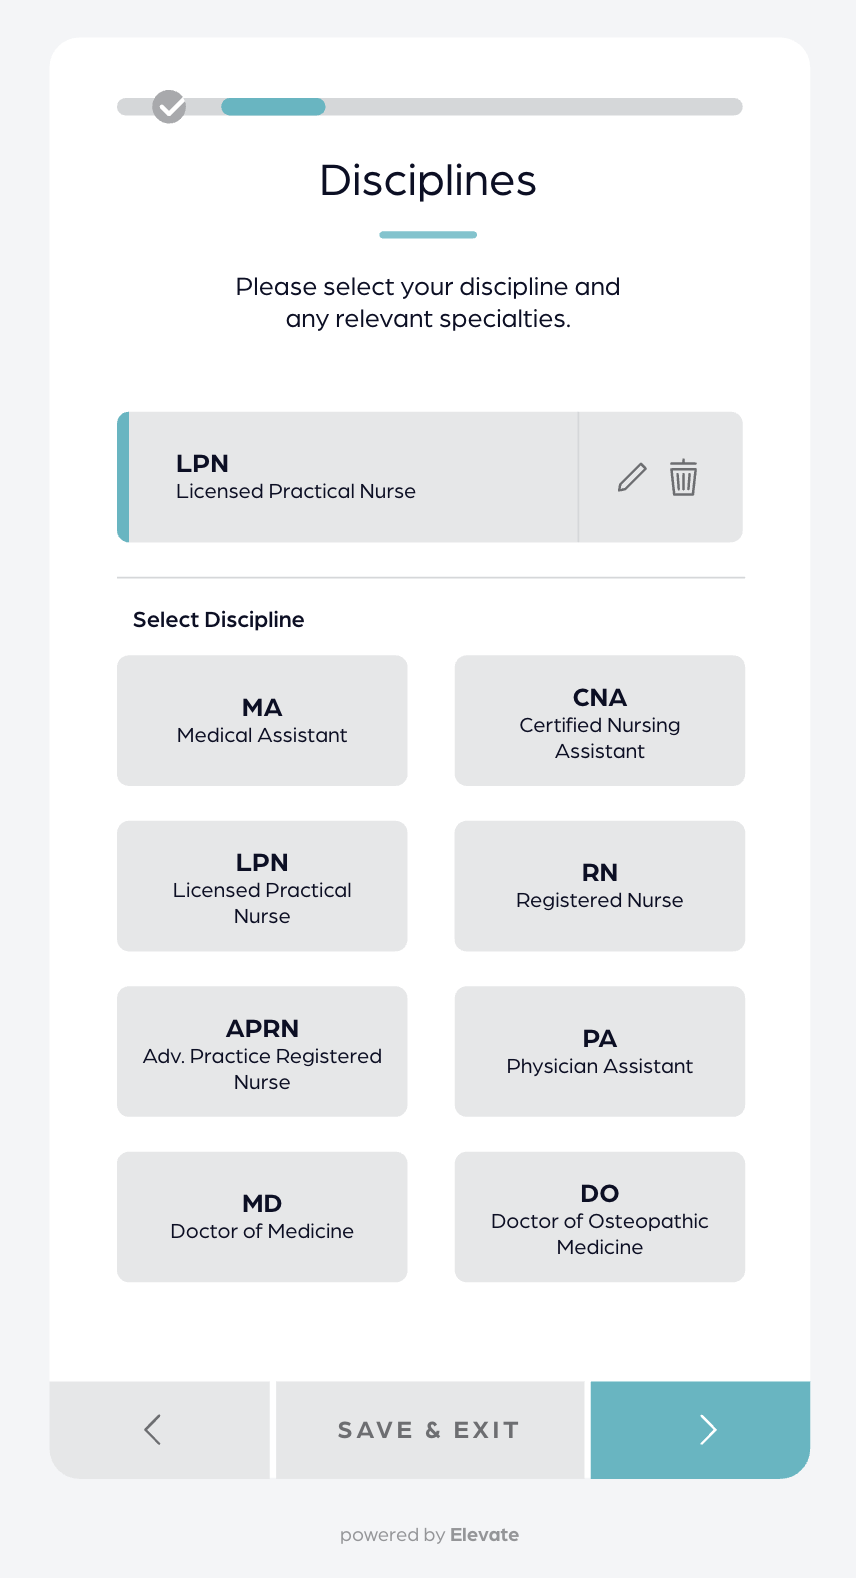The image size is (856, 1578).
Task: Click the selected LPN Licensed Practical Nurse card
Action: (348, 477)
